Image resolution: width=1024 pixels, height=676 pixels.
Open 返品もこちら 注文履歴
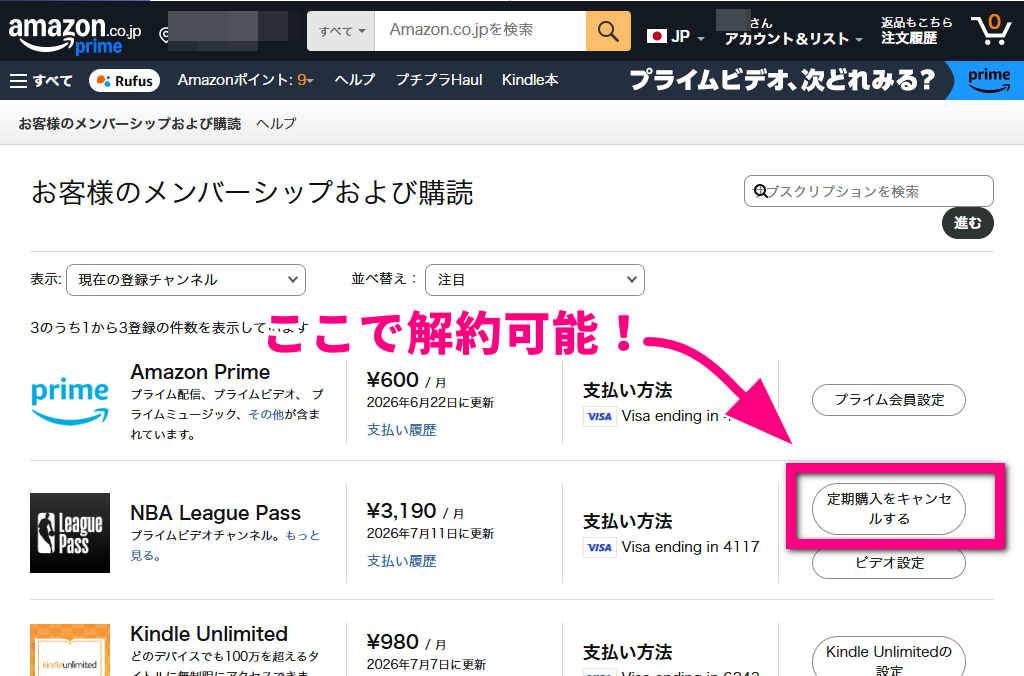(x=916, y=31)
